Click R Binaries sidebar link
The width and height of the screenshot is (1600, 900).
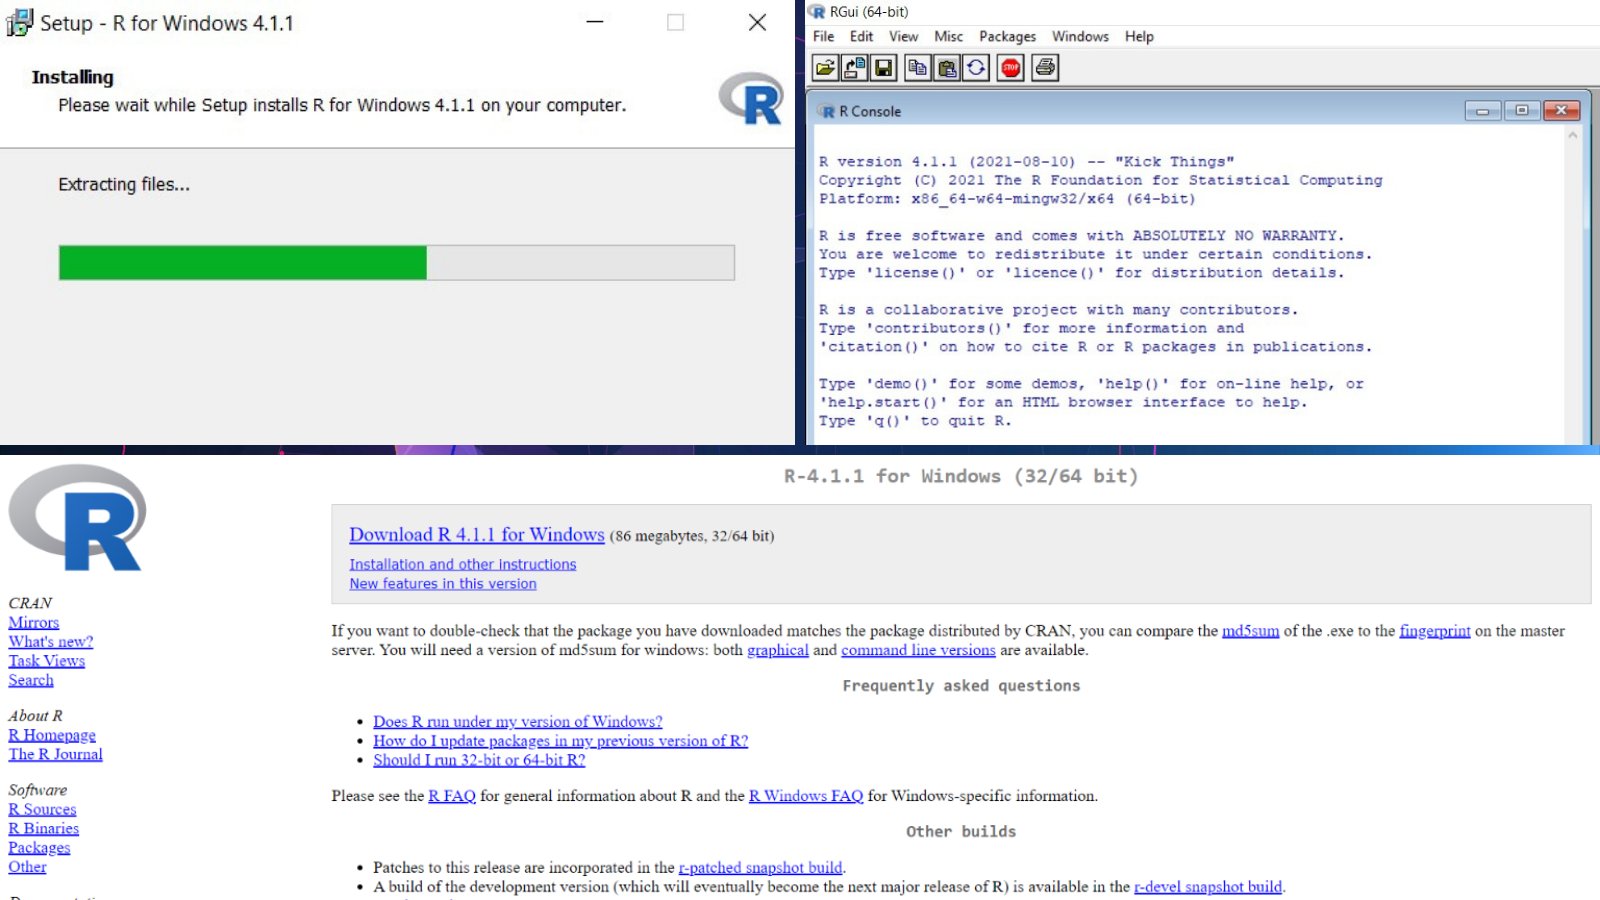44,828
